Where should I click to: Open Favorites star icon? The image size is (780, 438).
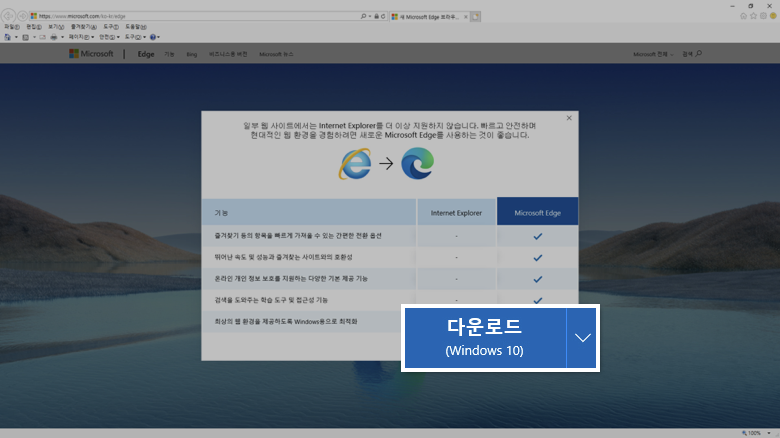point(753,16)
